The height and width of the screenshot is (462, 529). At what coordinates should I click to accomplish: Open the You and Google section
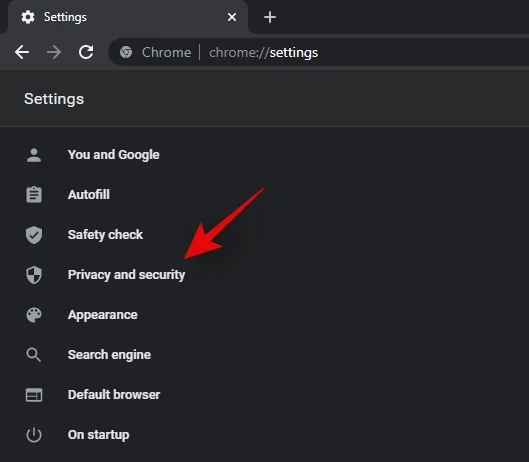114,155
